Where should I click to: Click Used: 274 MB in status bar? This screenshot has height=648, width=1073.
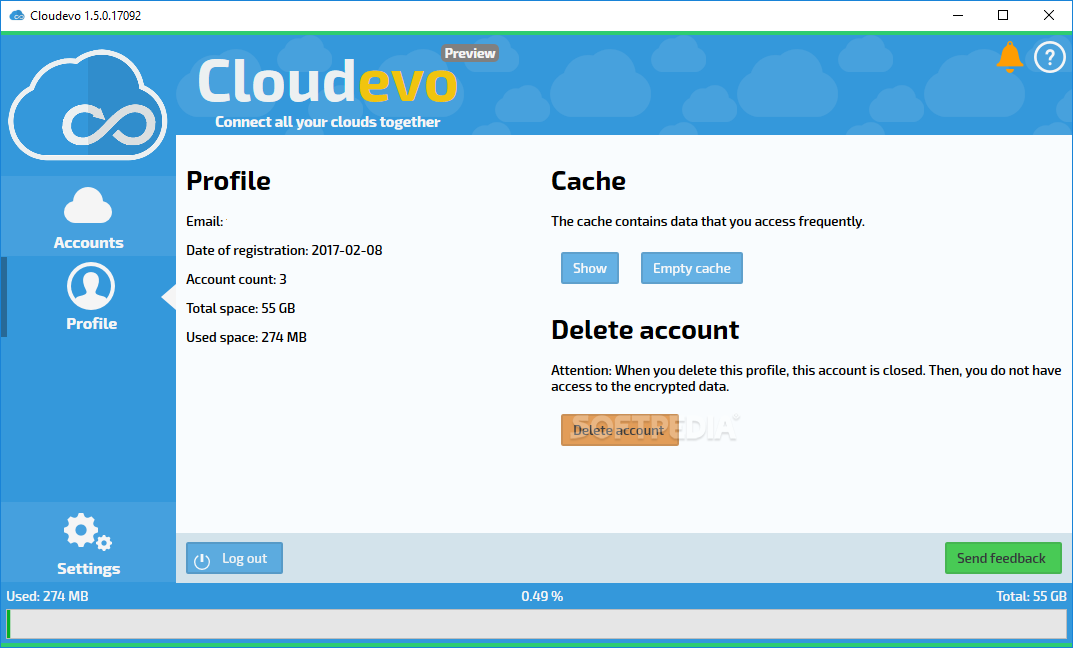(x=47, y=596)
